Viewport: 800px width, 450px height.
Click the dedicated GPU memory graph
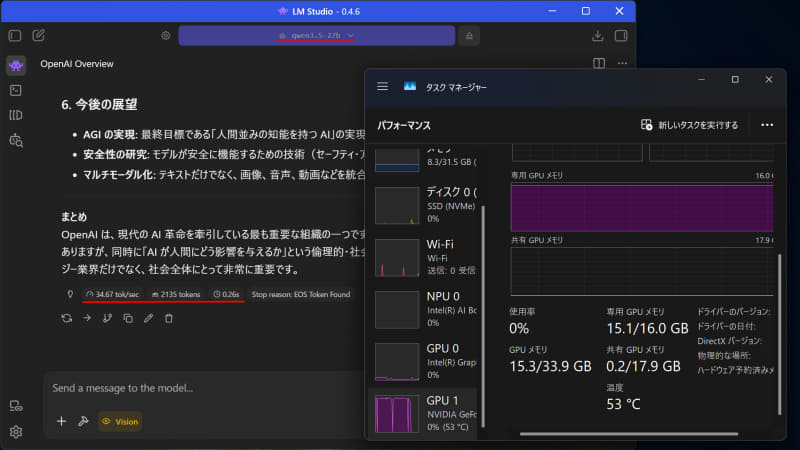pyautogui.click(x=642, y=208)
